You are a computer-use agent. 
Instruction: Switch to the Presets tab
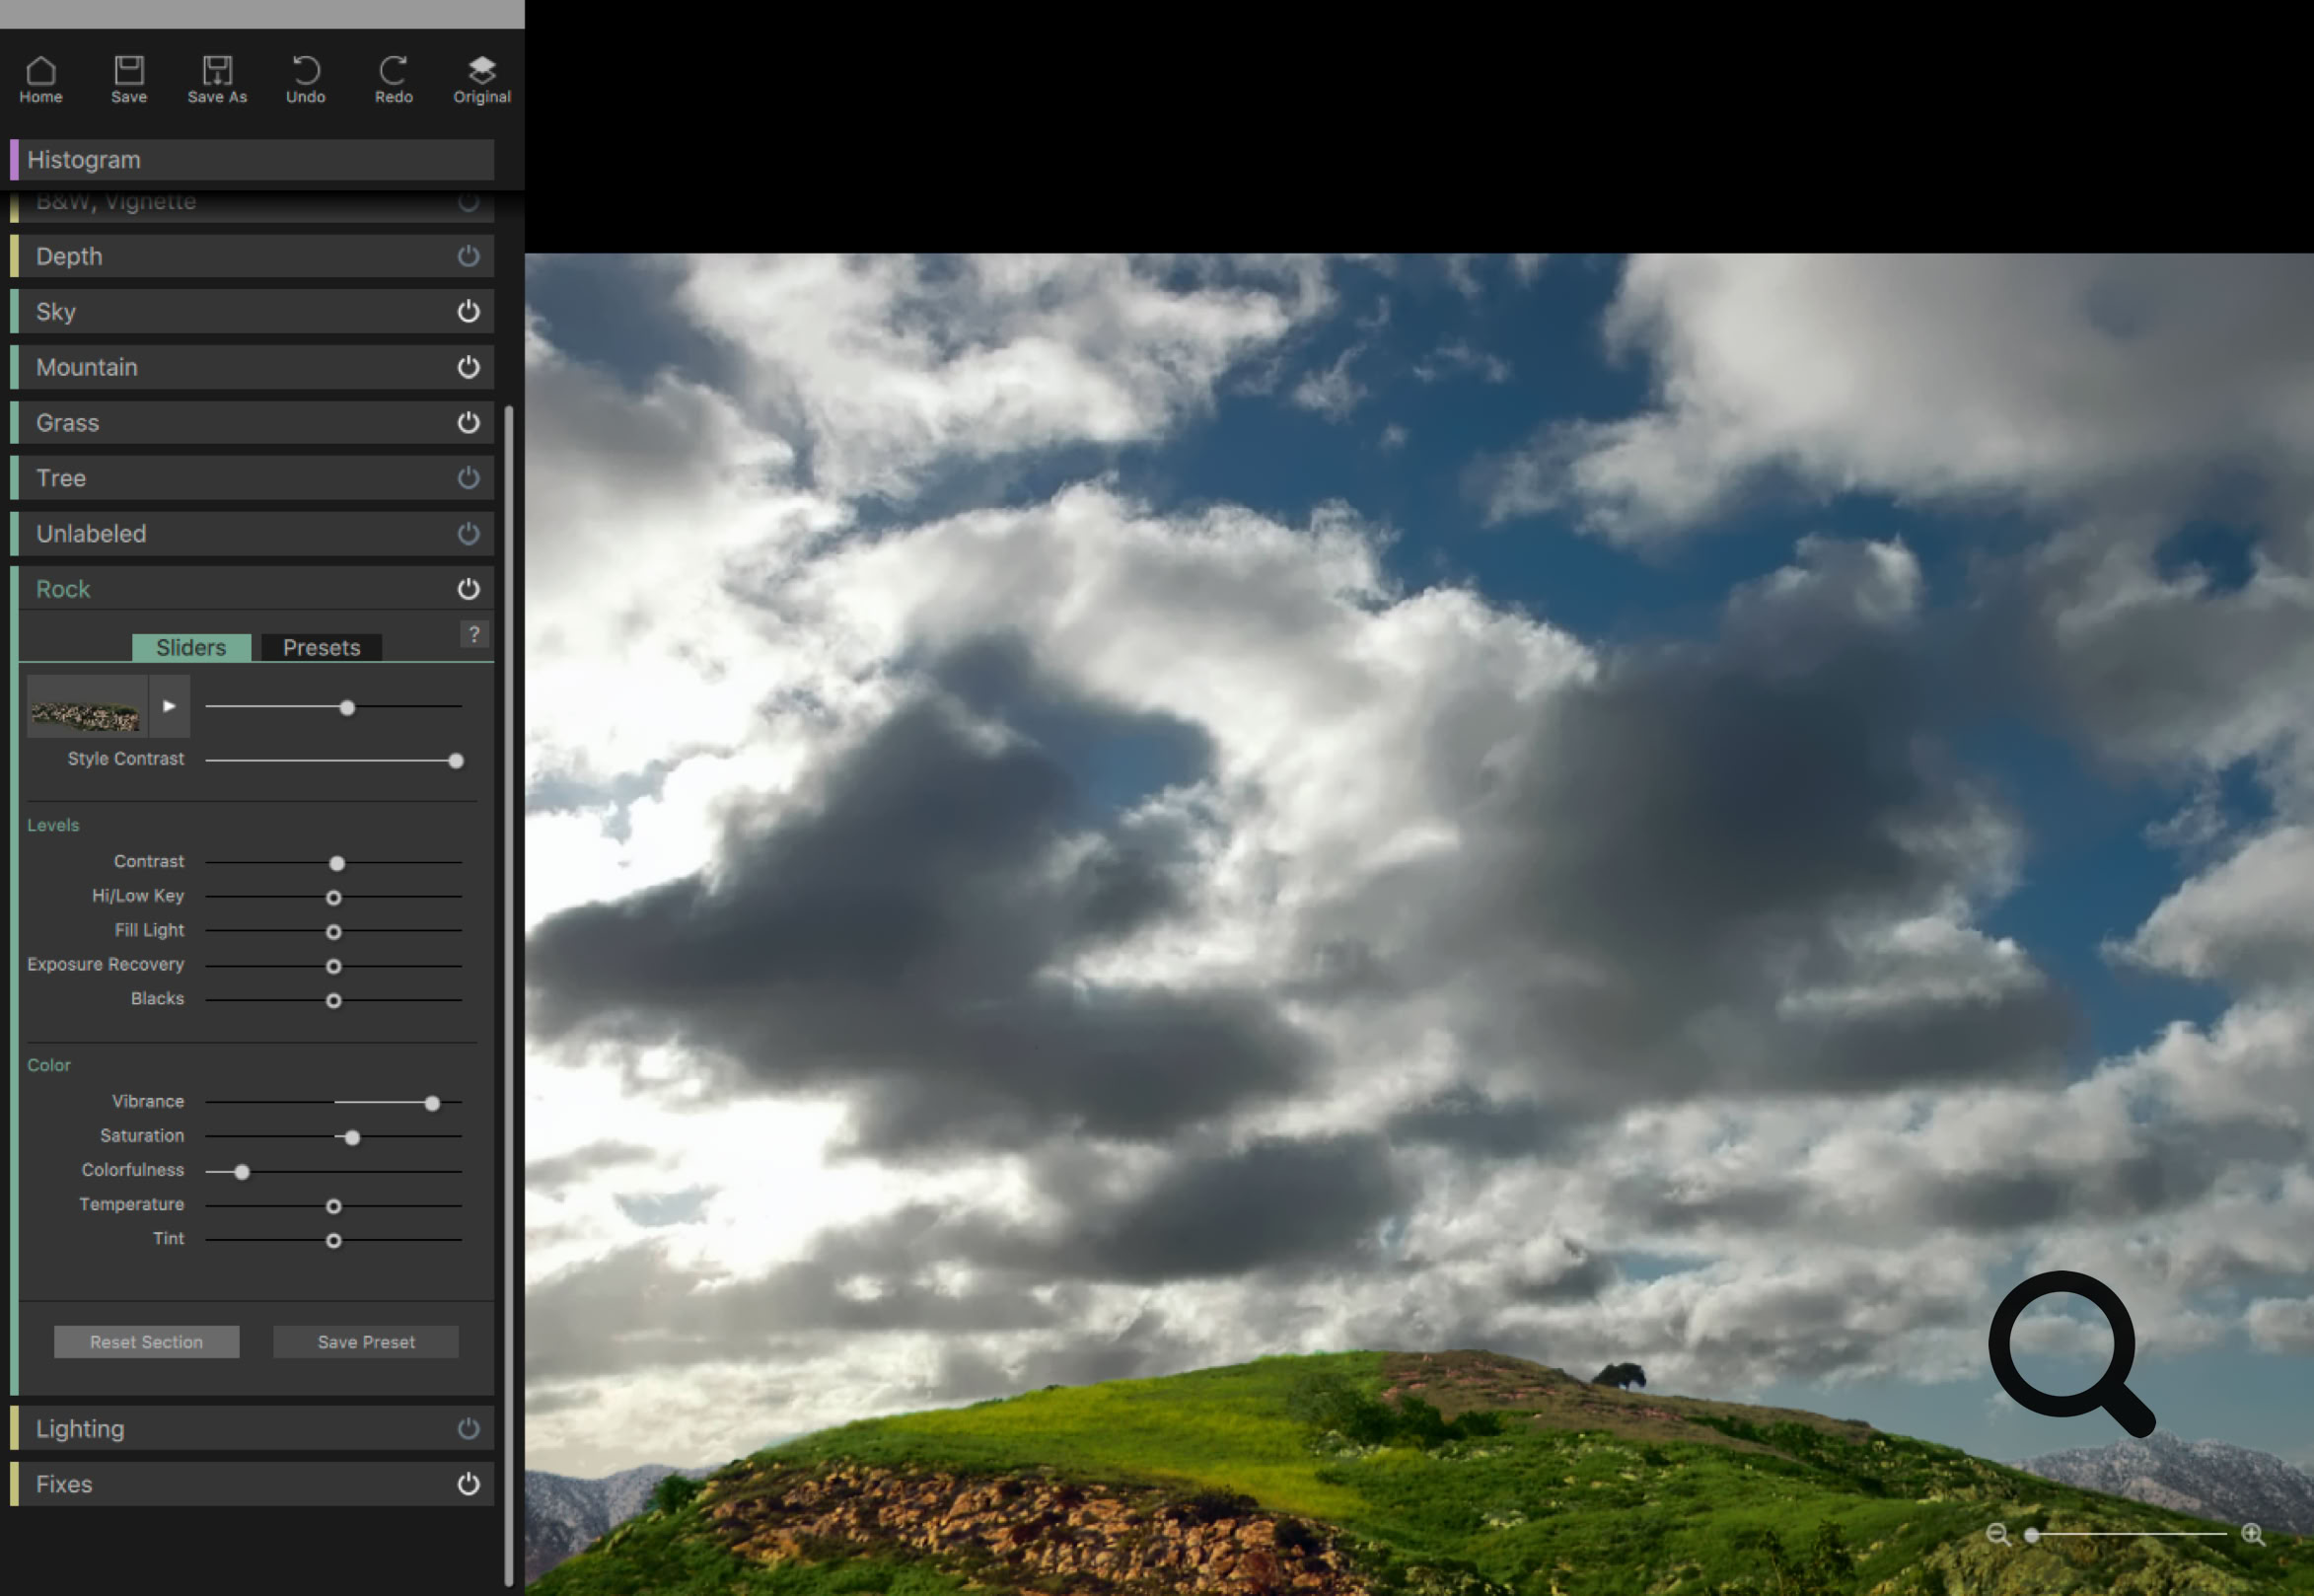[320, 647]
